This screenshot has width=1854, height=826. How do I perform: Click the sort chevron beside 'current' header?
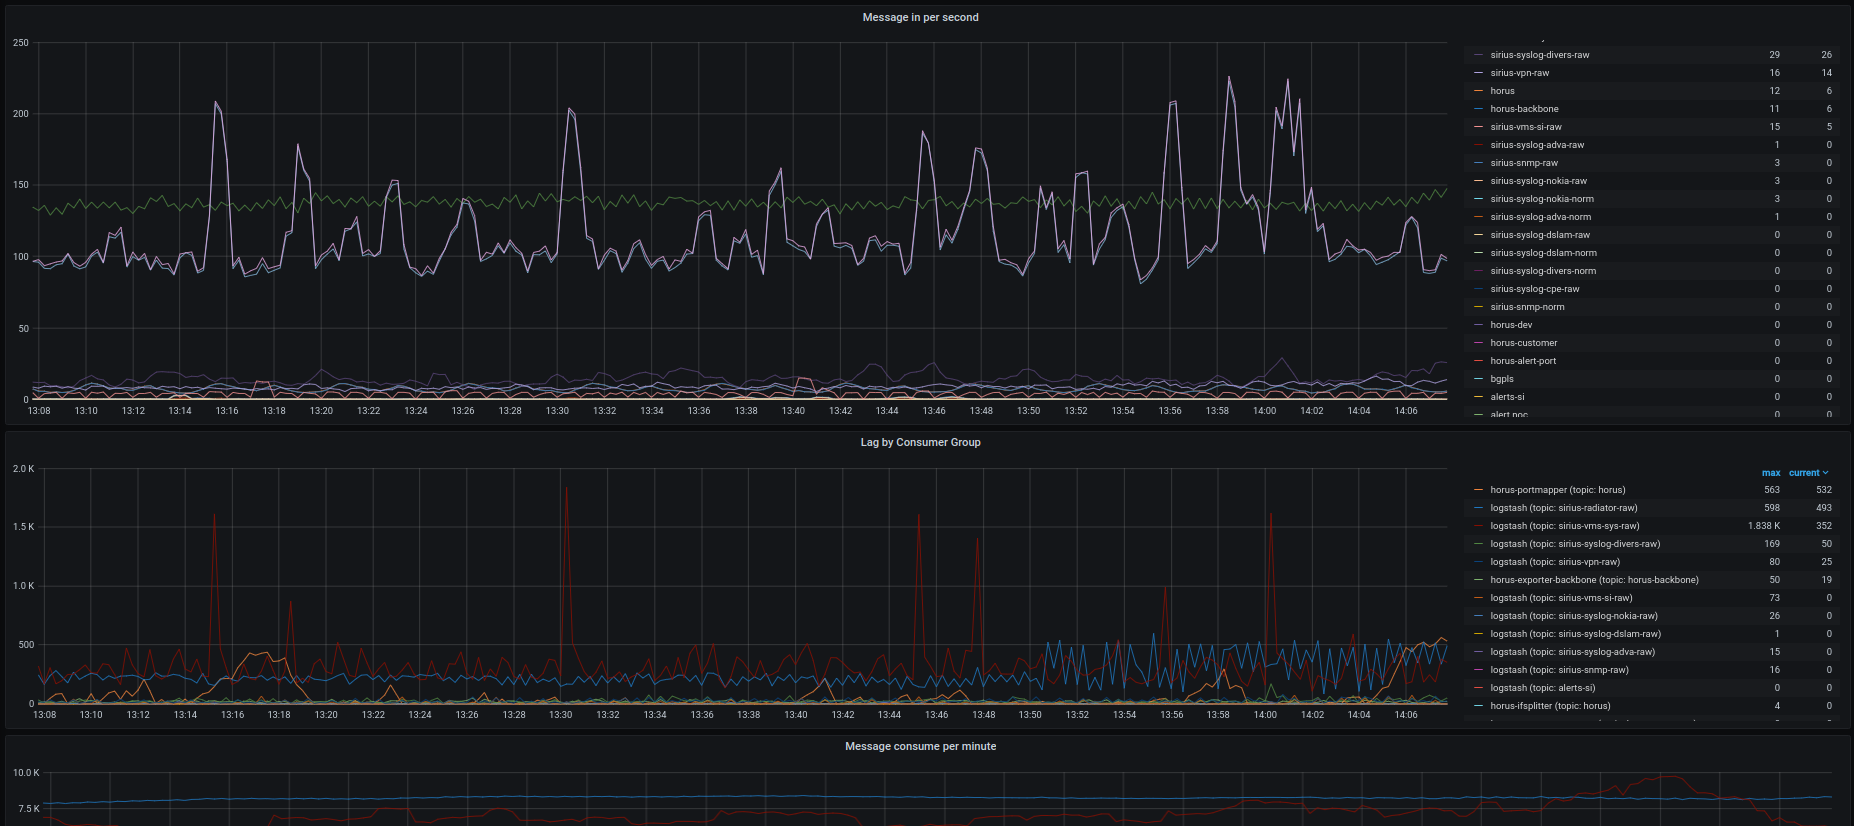[x=1825, y=473]
